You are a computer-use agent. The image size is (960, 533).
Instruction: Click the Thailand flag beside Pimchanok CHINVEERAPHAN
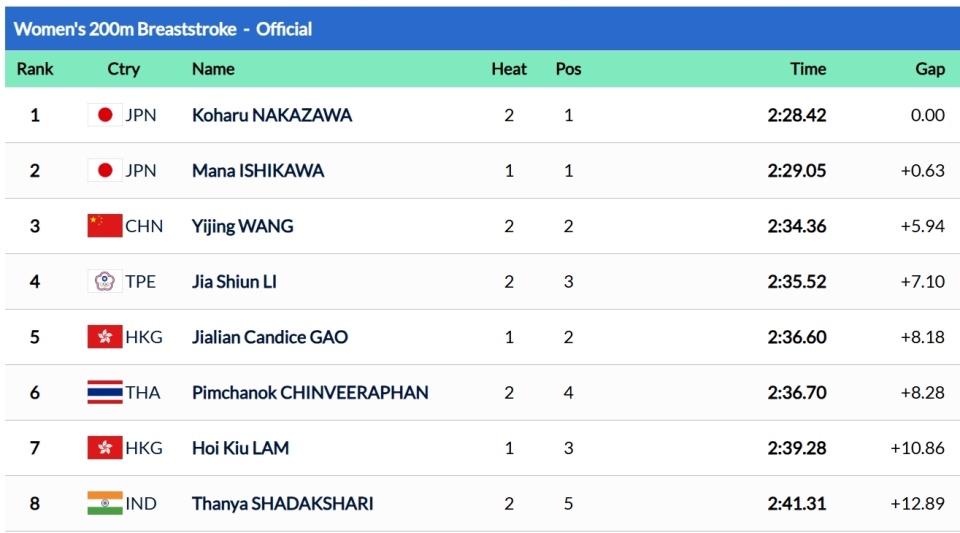coord(104,392)
